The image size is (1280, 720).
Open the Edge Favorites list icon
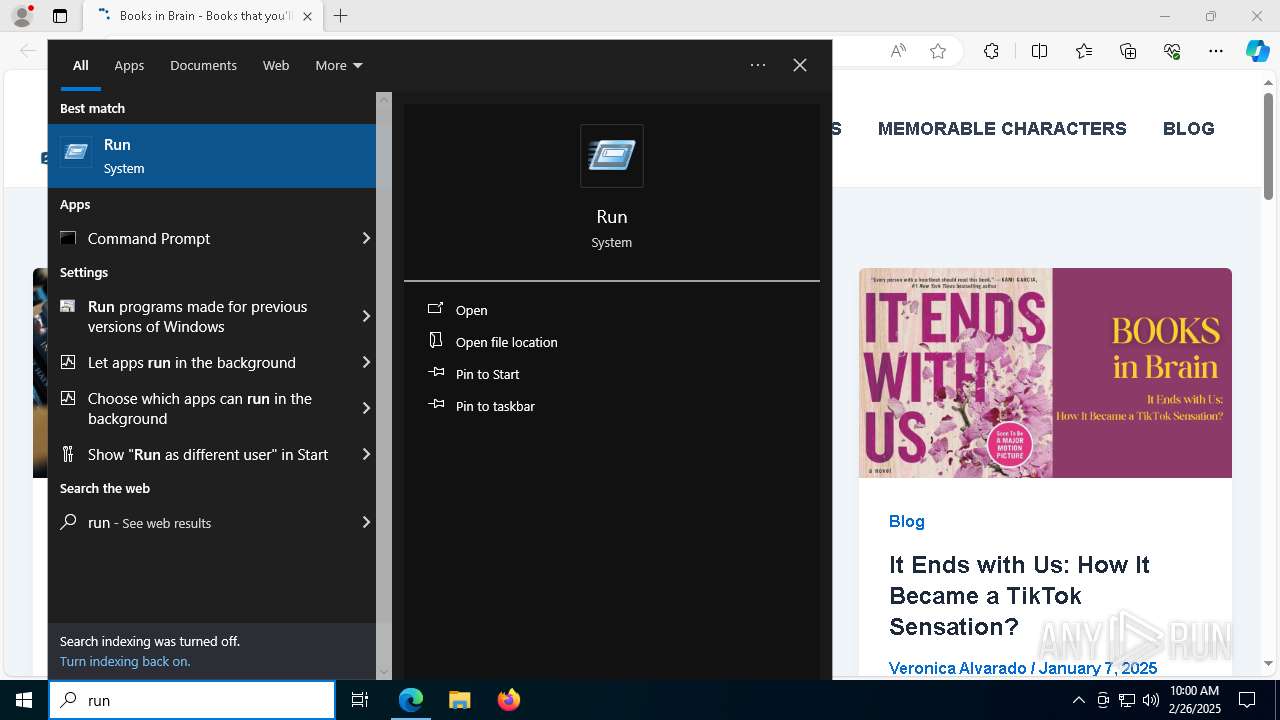coord(1084,51)
